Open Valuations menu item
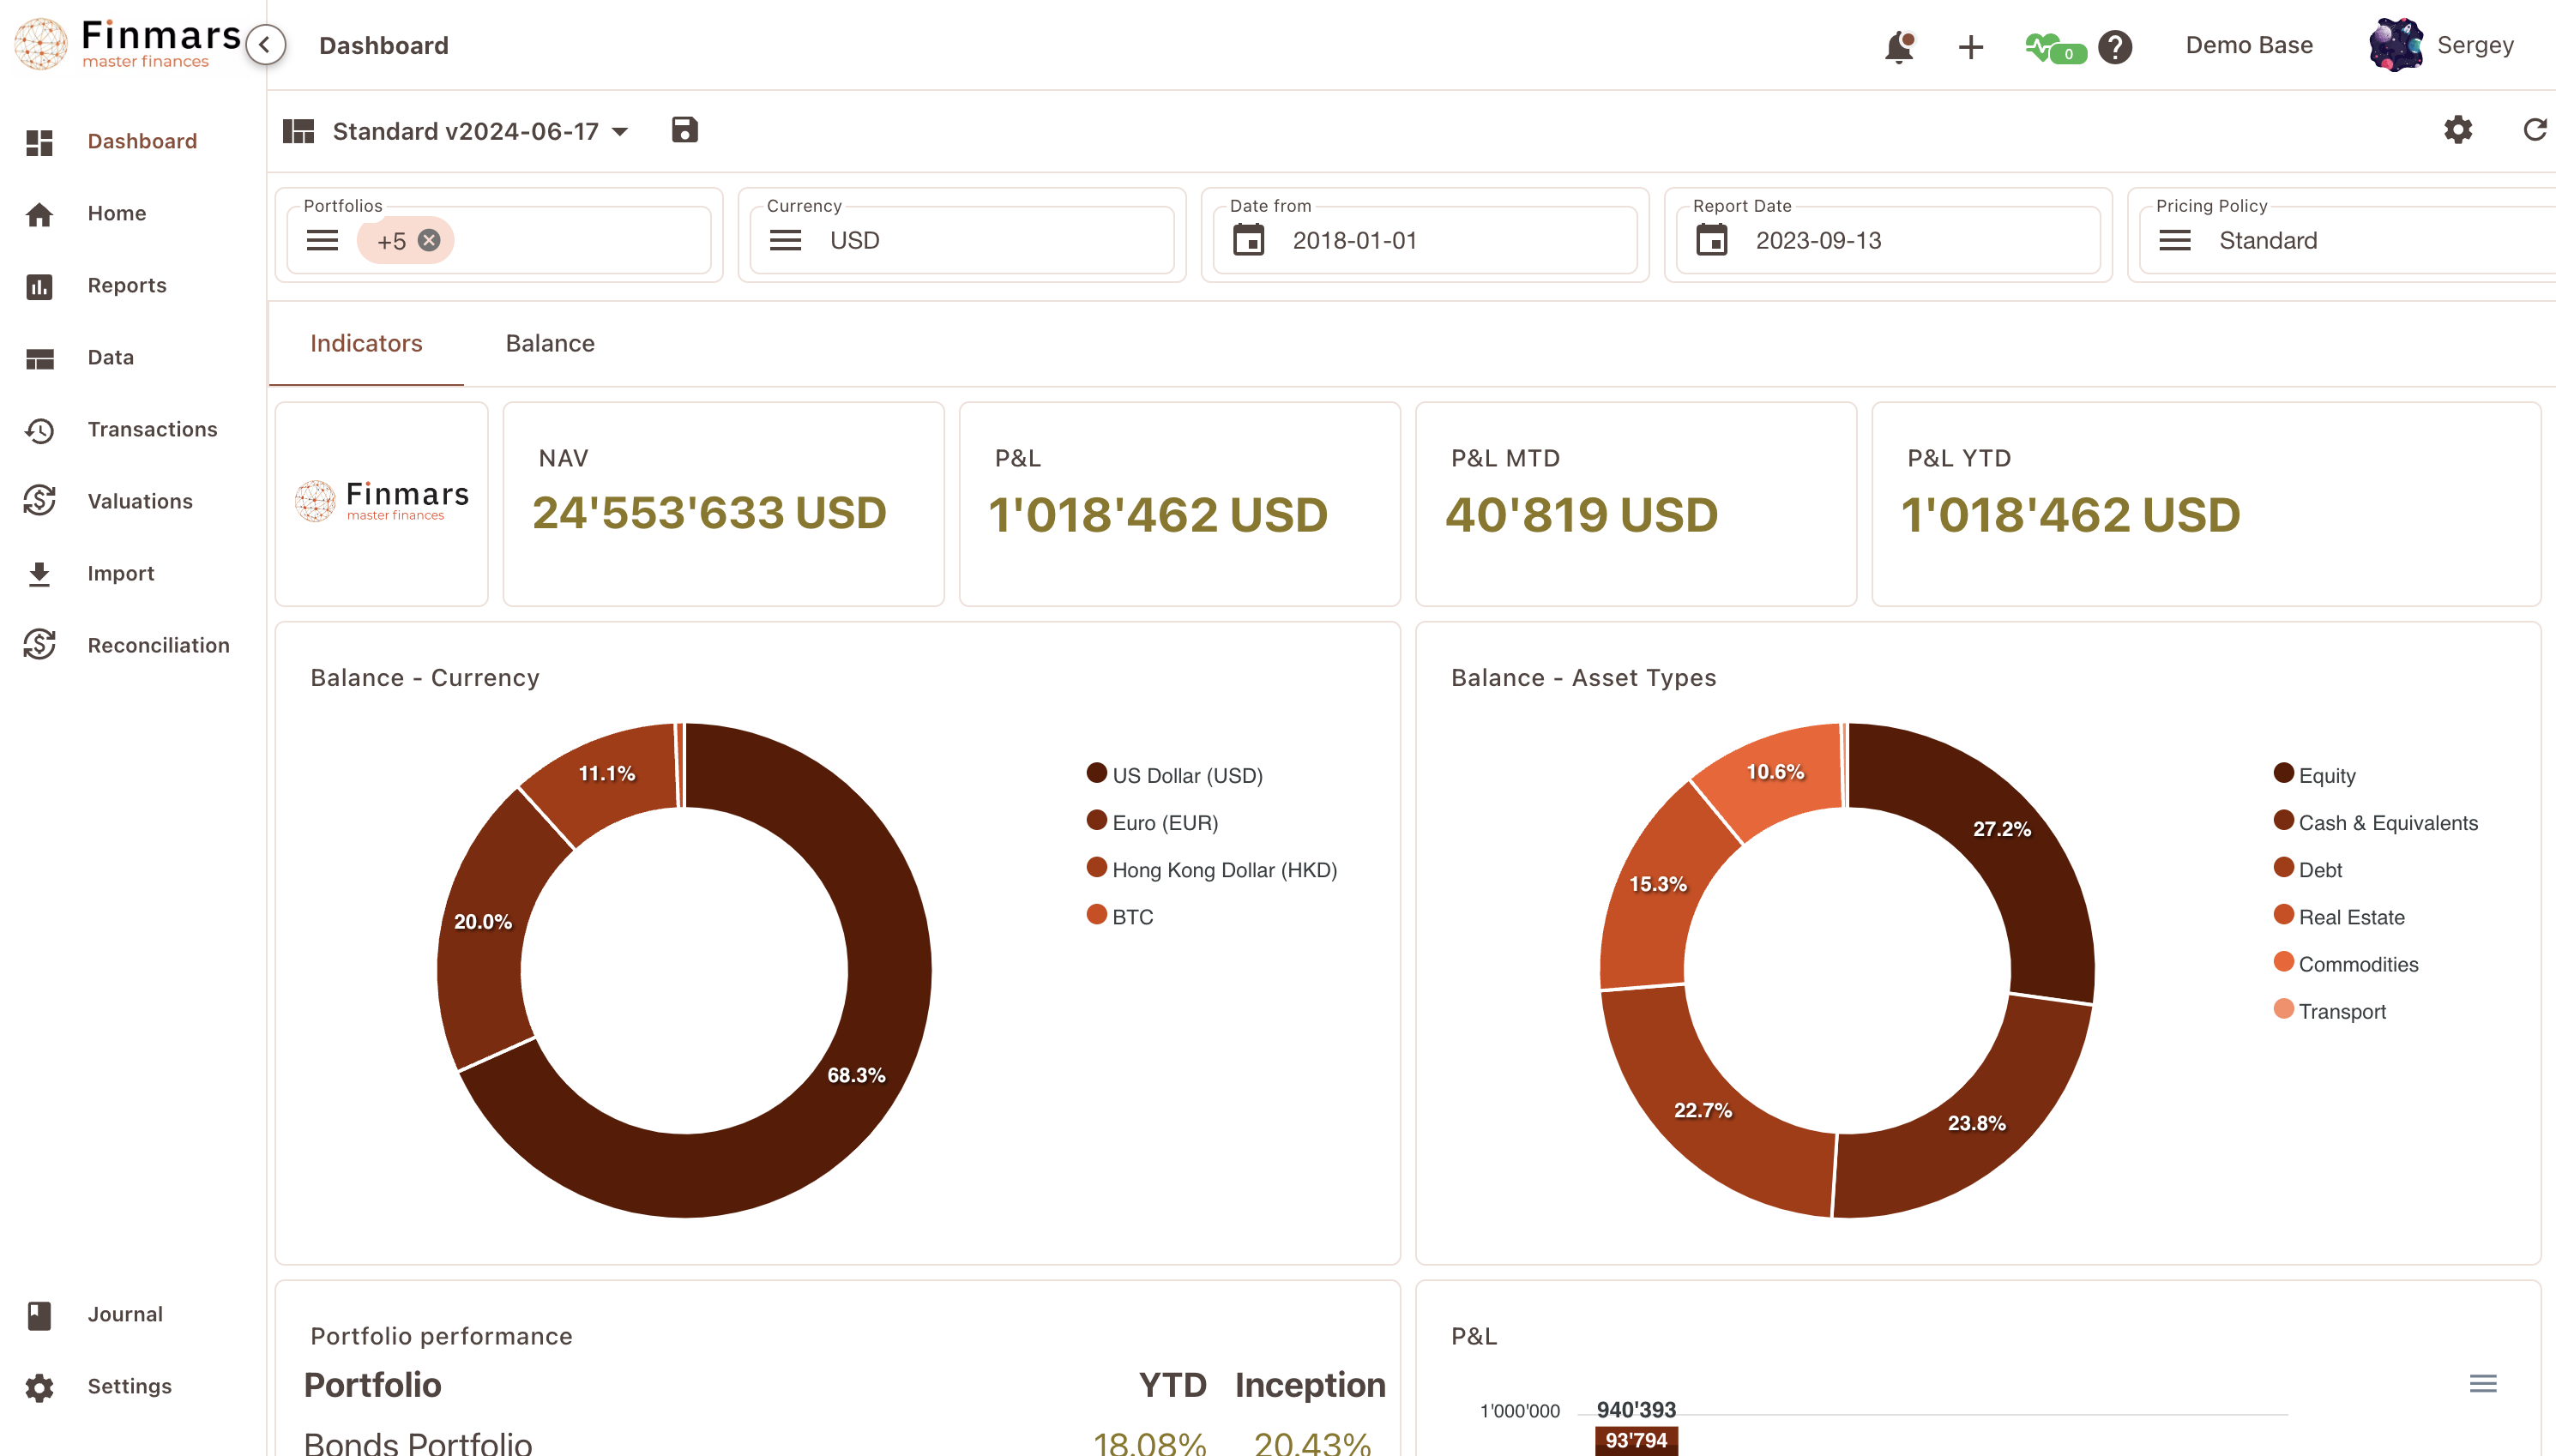This screenshot has height=1456, width=2556. 139,501
